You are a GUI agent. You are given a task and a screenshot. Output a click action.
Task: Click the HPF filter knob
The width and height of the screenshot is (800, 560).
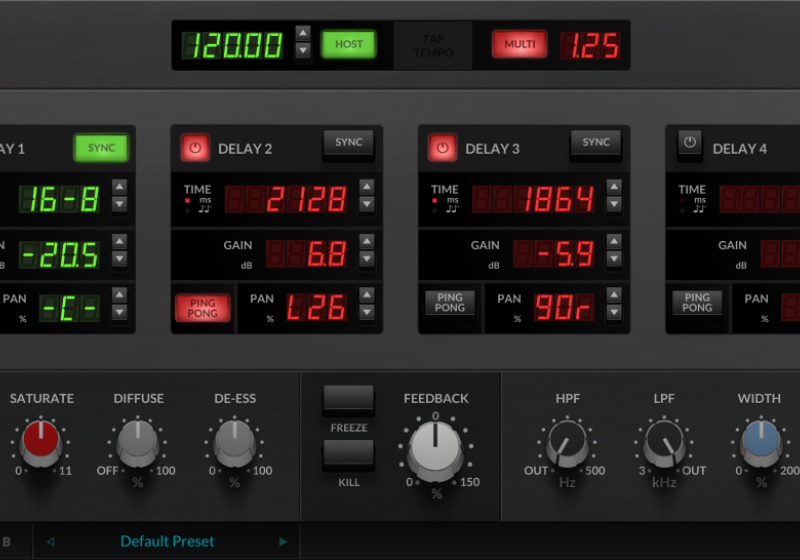tap(567, 442)
